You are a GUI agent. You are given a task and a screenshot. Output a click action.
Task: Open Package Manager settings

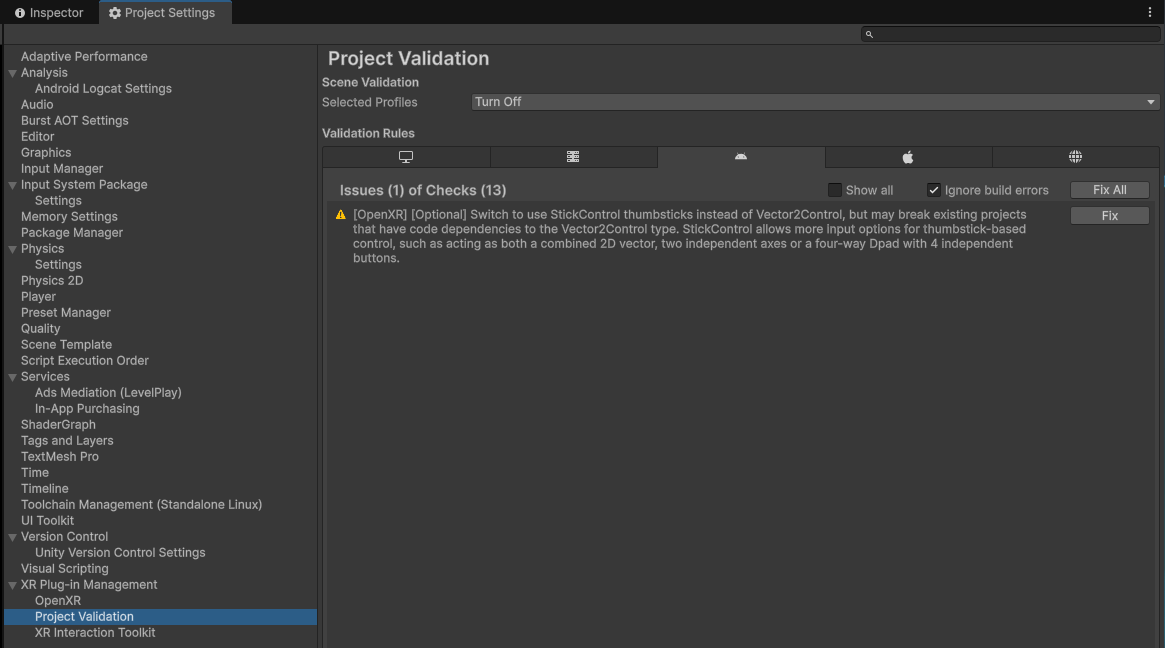click(72, 233)
